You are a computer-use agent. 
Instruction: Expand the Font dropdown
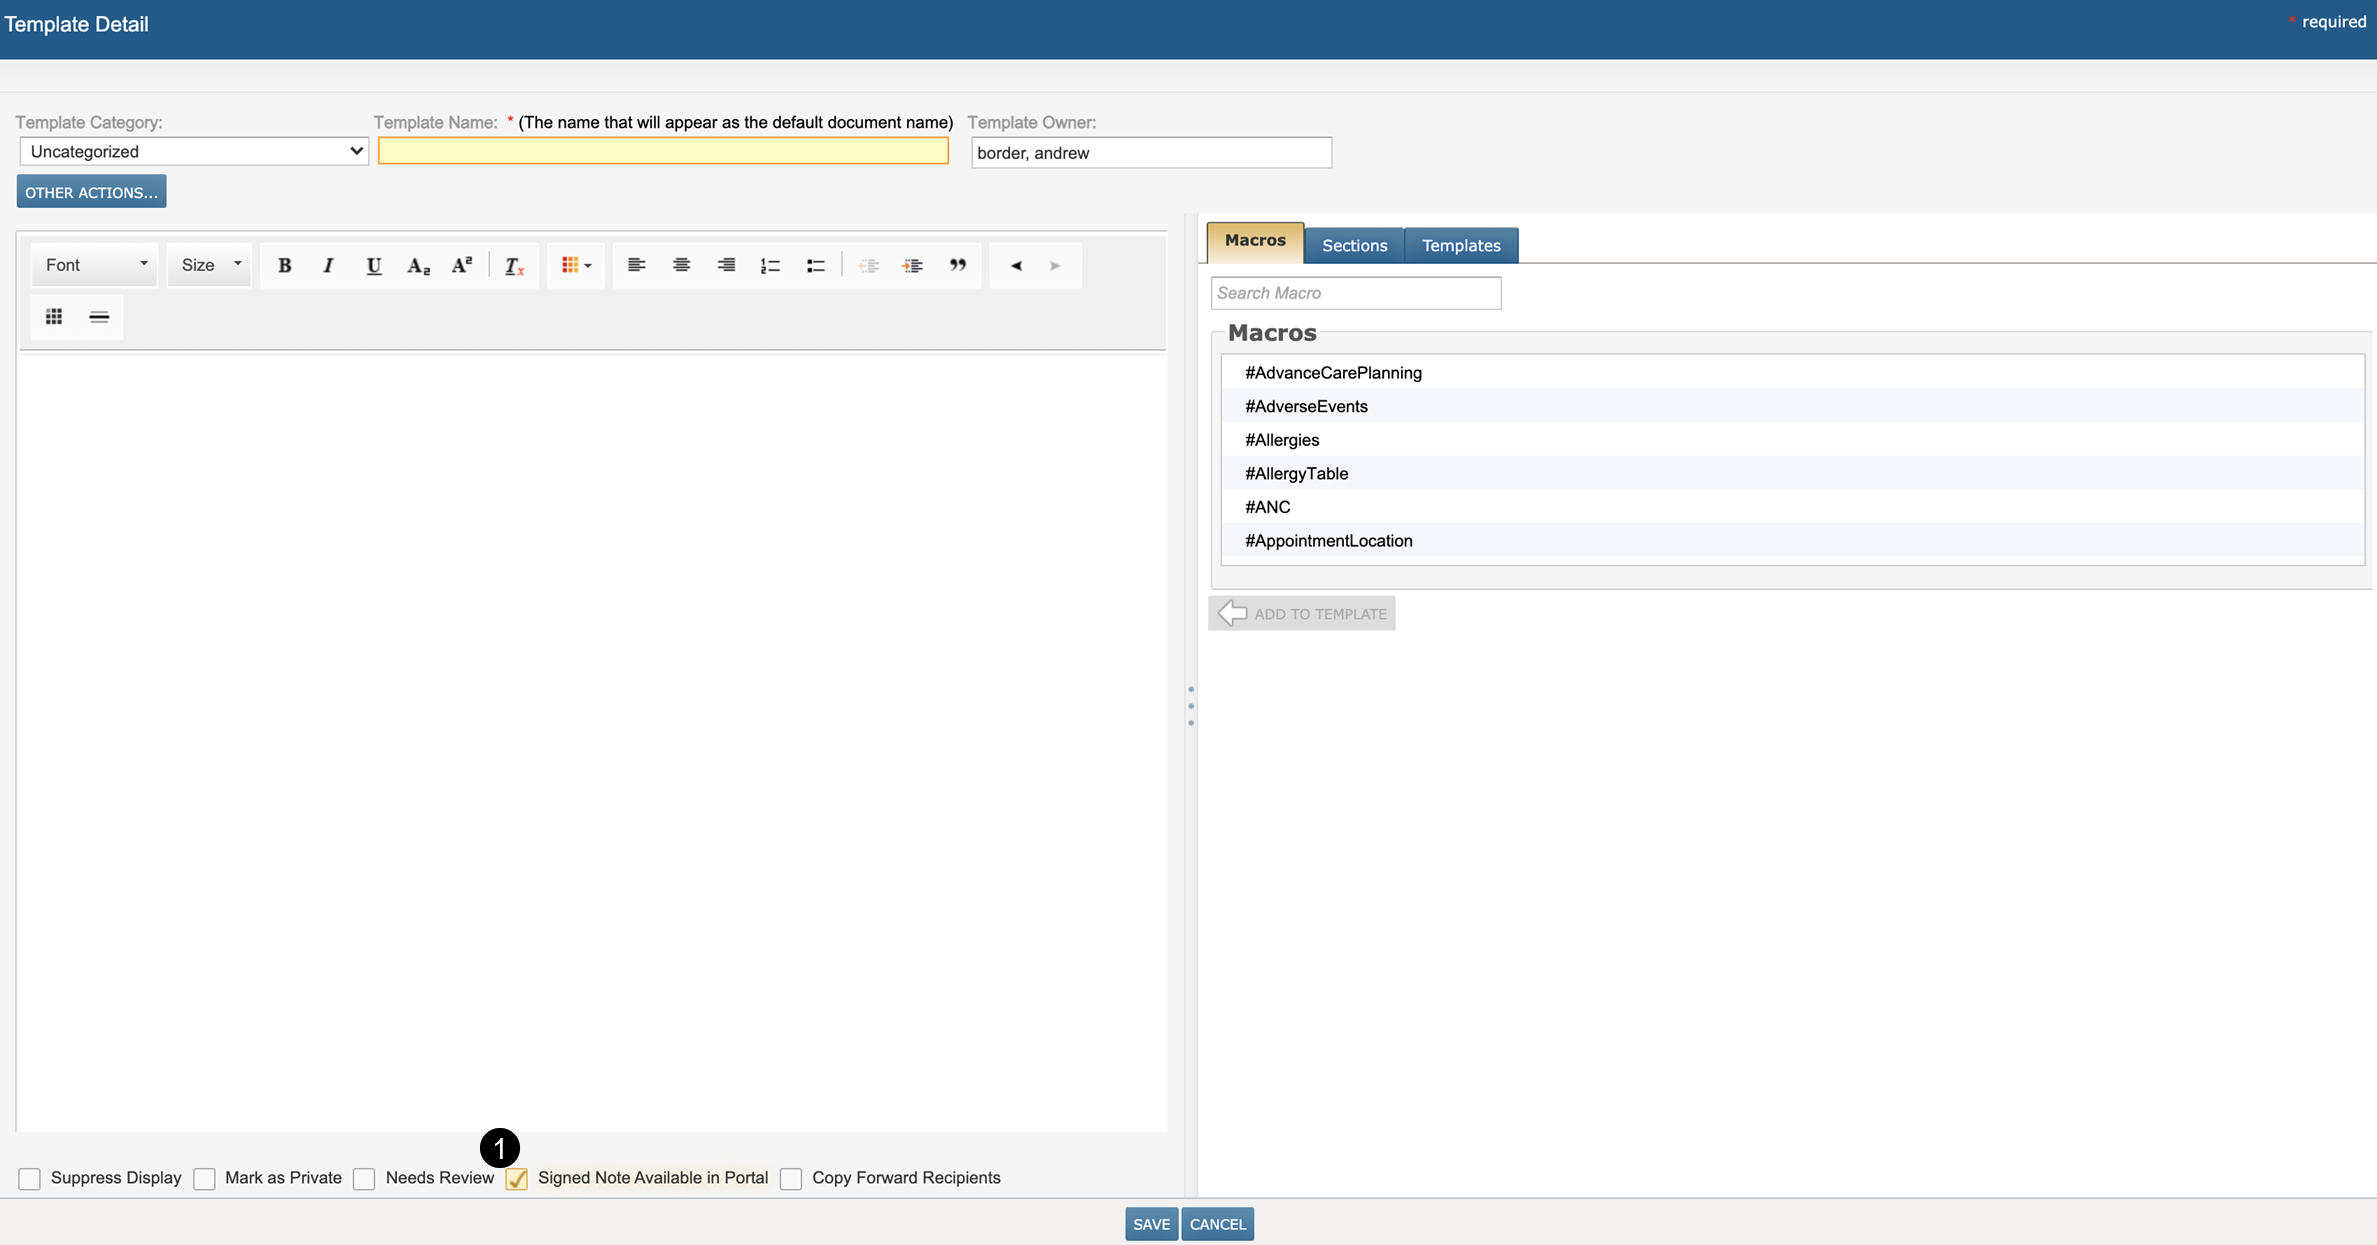click(95, 265)
